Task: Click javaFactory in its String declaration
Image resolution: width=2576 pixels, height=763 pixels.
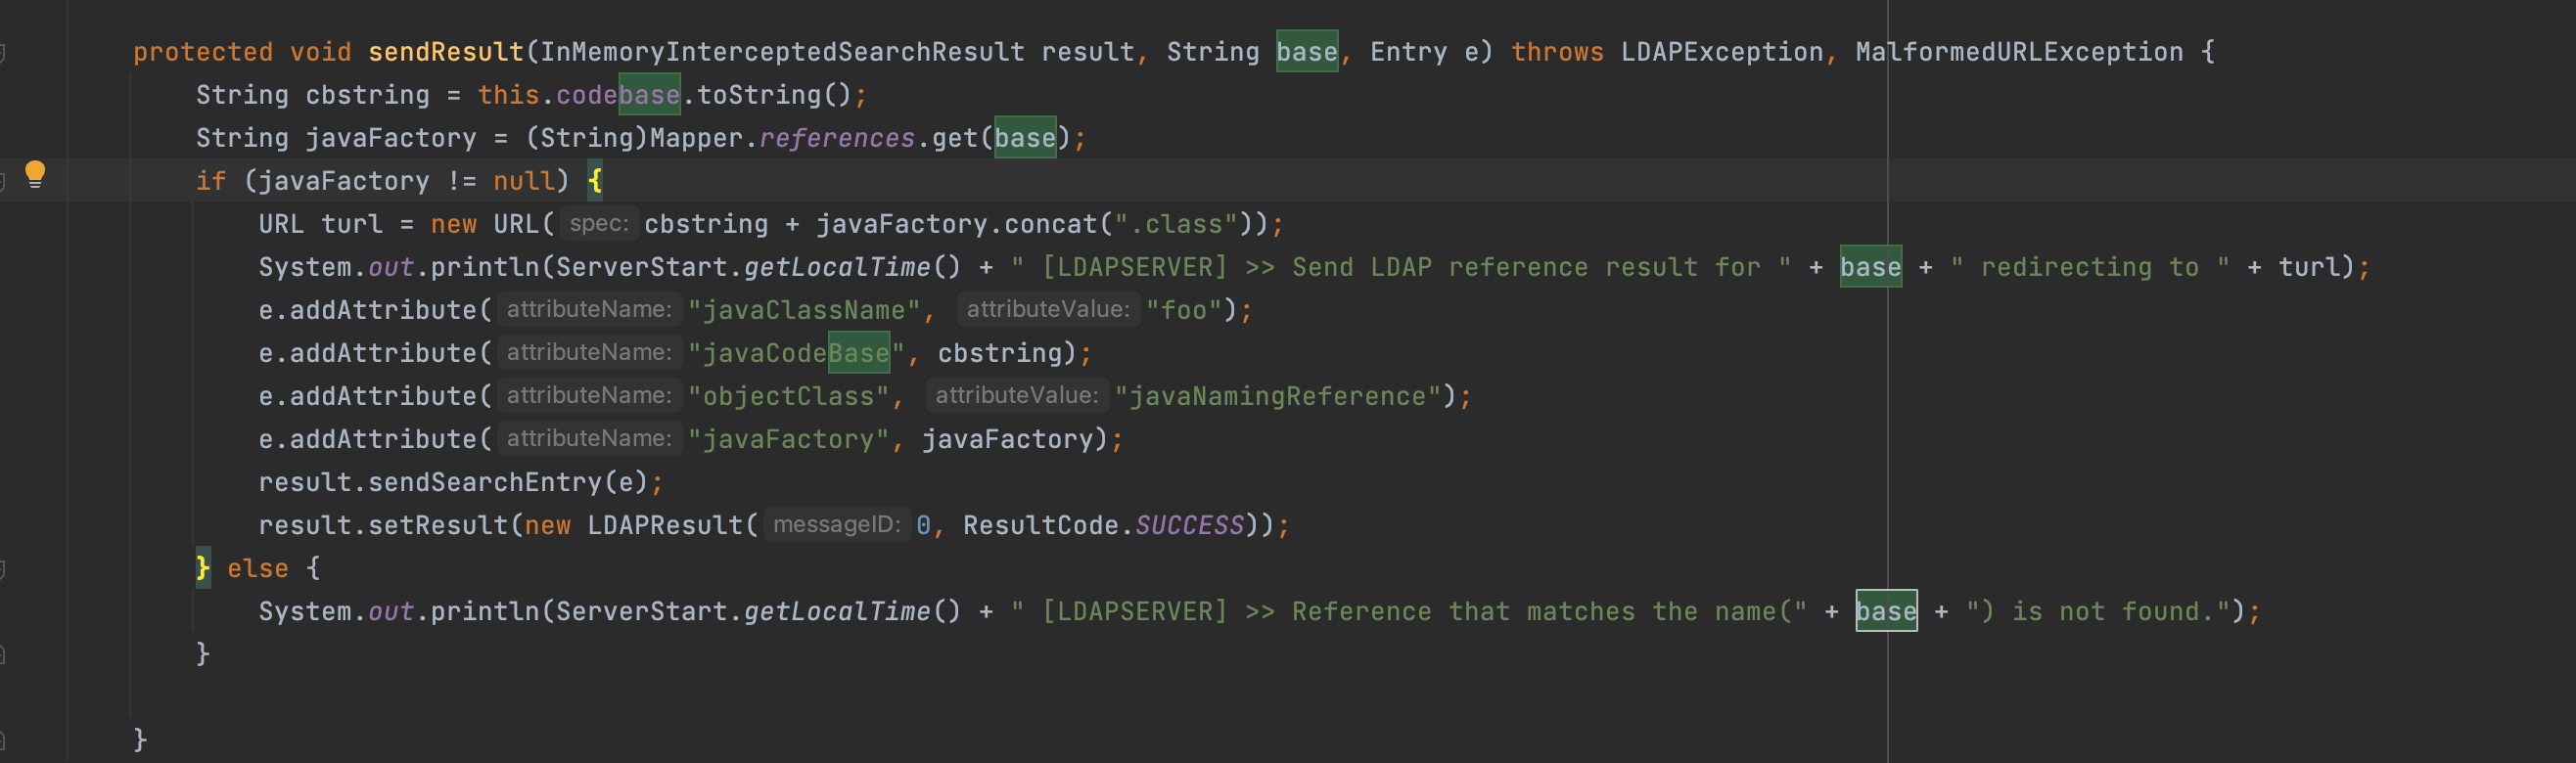Action: [391, 138]
